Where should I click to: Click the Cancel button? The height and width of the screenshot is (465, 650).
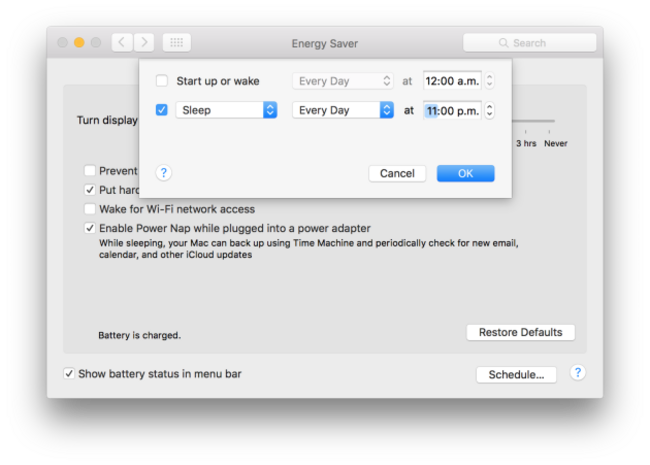(397, 173)
